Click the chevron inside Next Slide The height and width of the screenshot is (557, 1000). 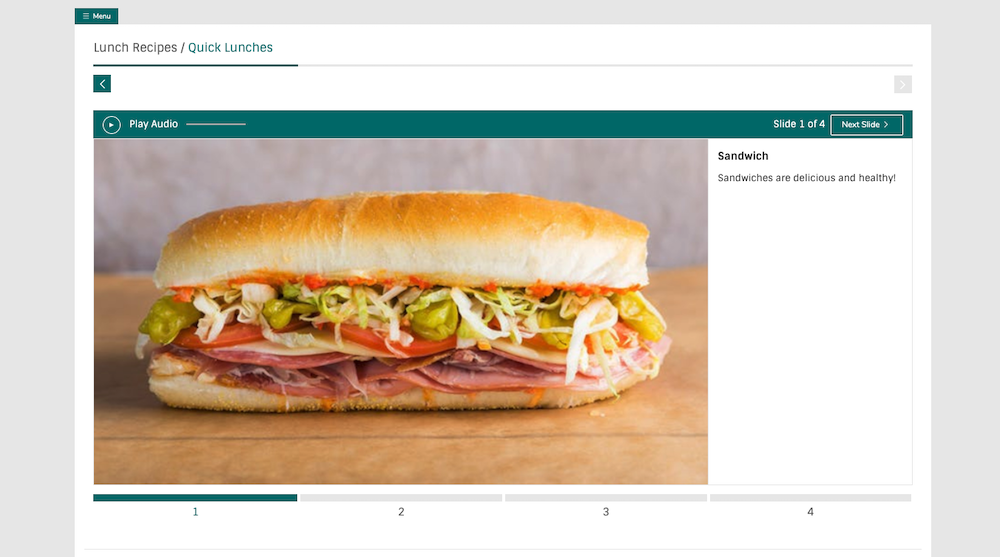886,124
